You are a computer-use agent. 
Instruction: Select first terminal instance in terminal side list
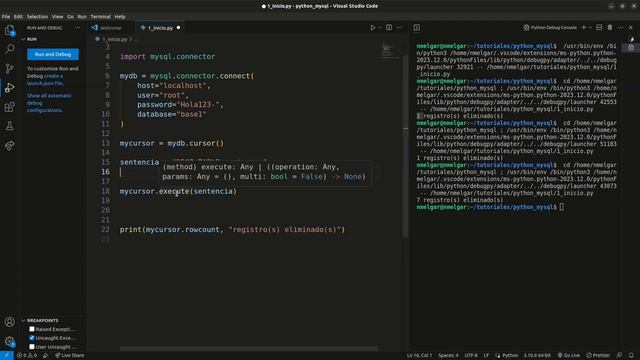(631, 40)
